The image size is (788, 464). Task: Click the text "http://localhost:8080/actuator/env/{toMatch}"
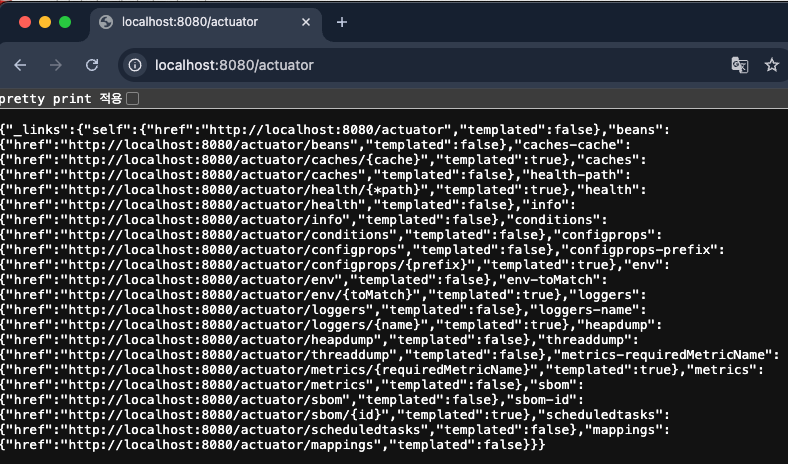click(241, 295)
